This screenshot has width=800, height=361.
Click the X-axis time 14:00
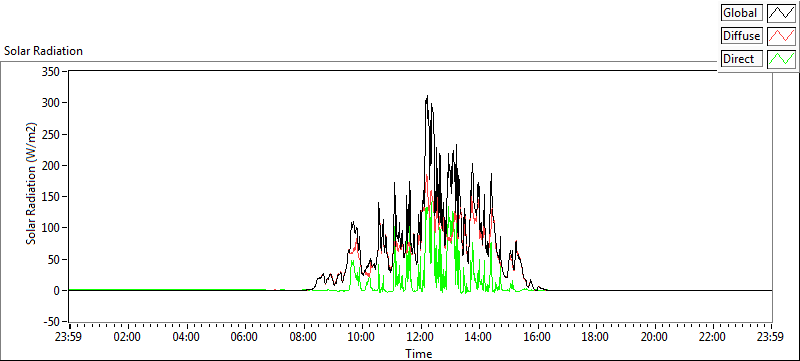479,338
